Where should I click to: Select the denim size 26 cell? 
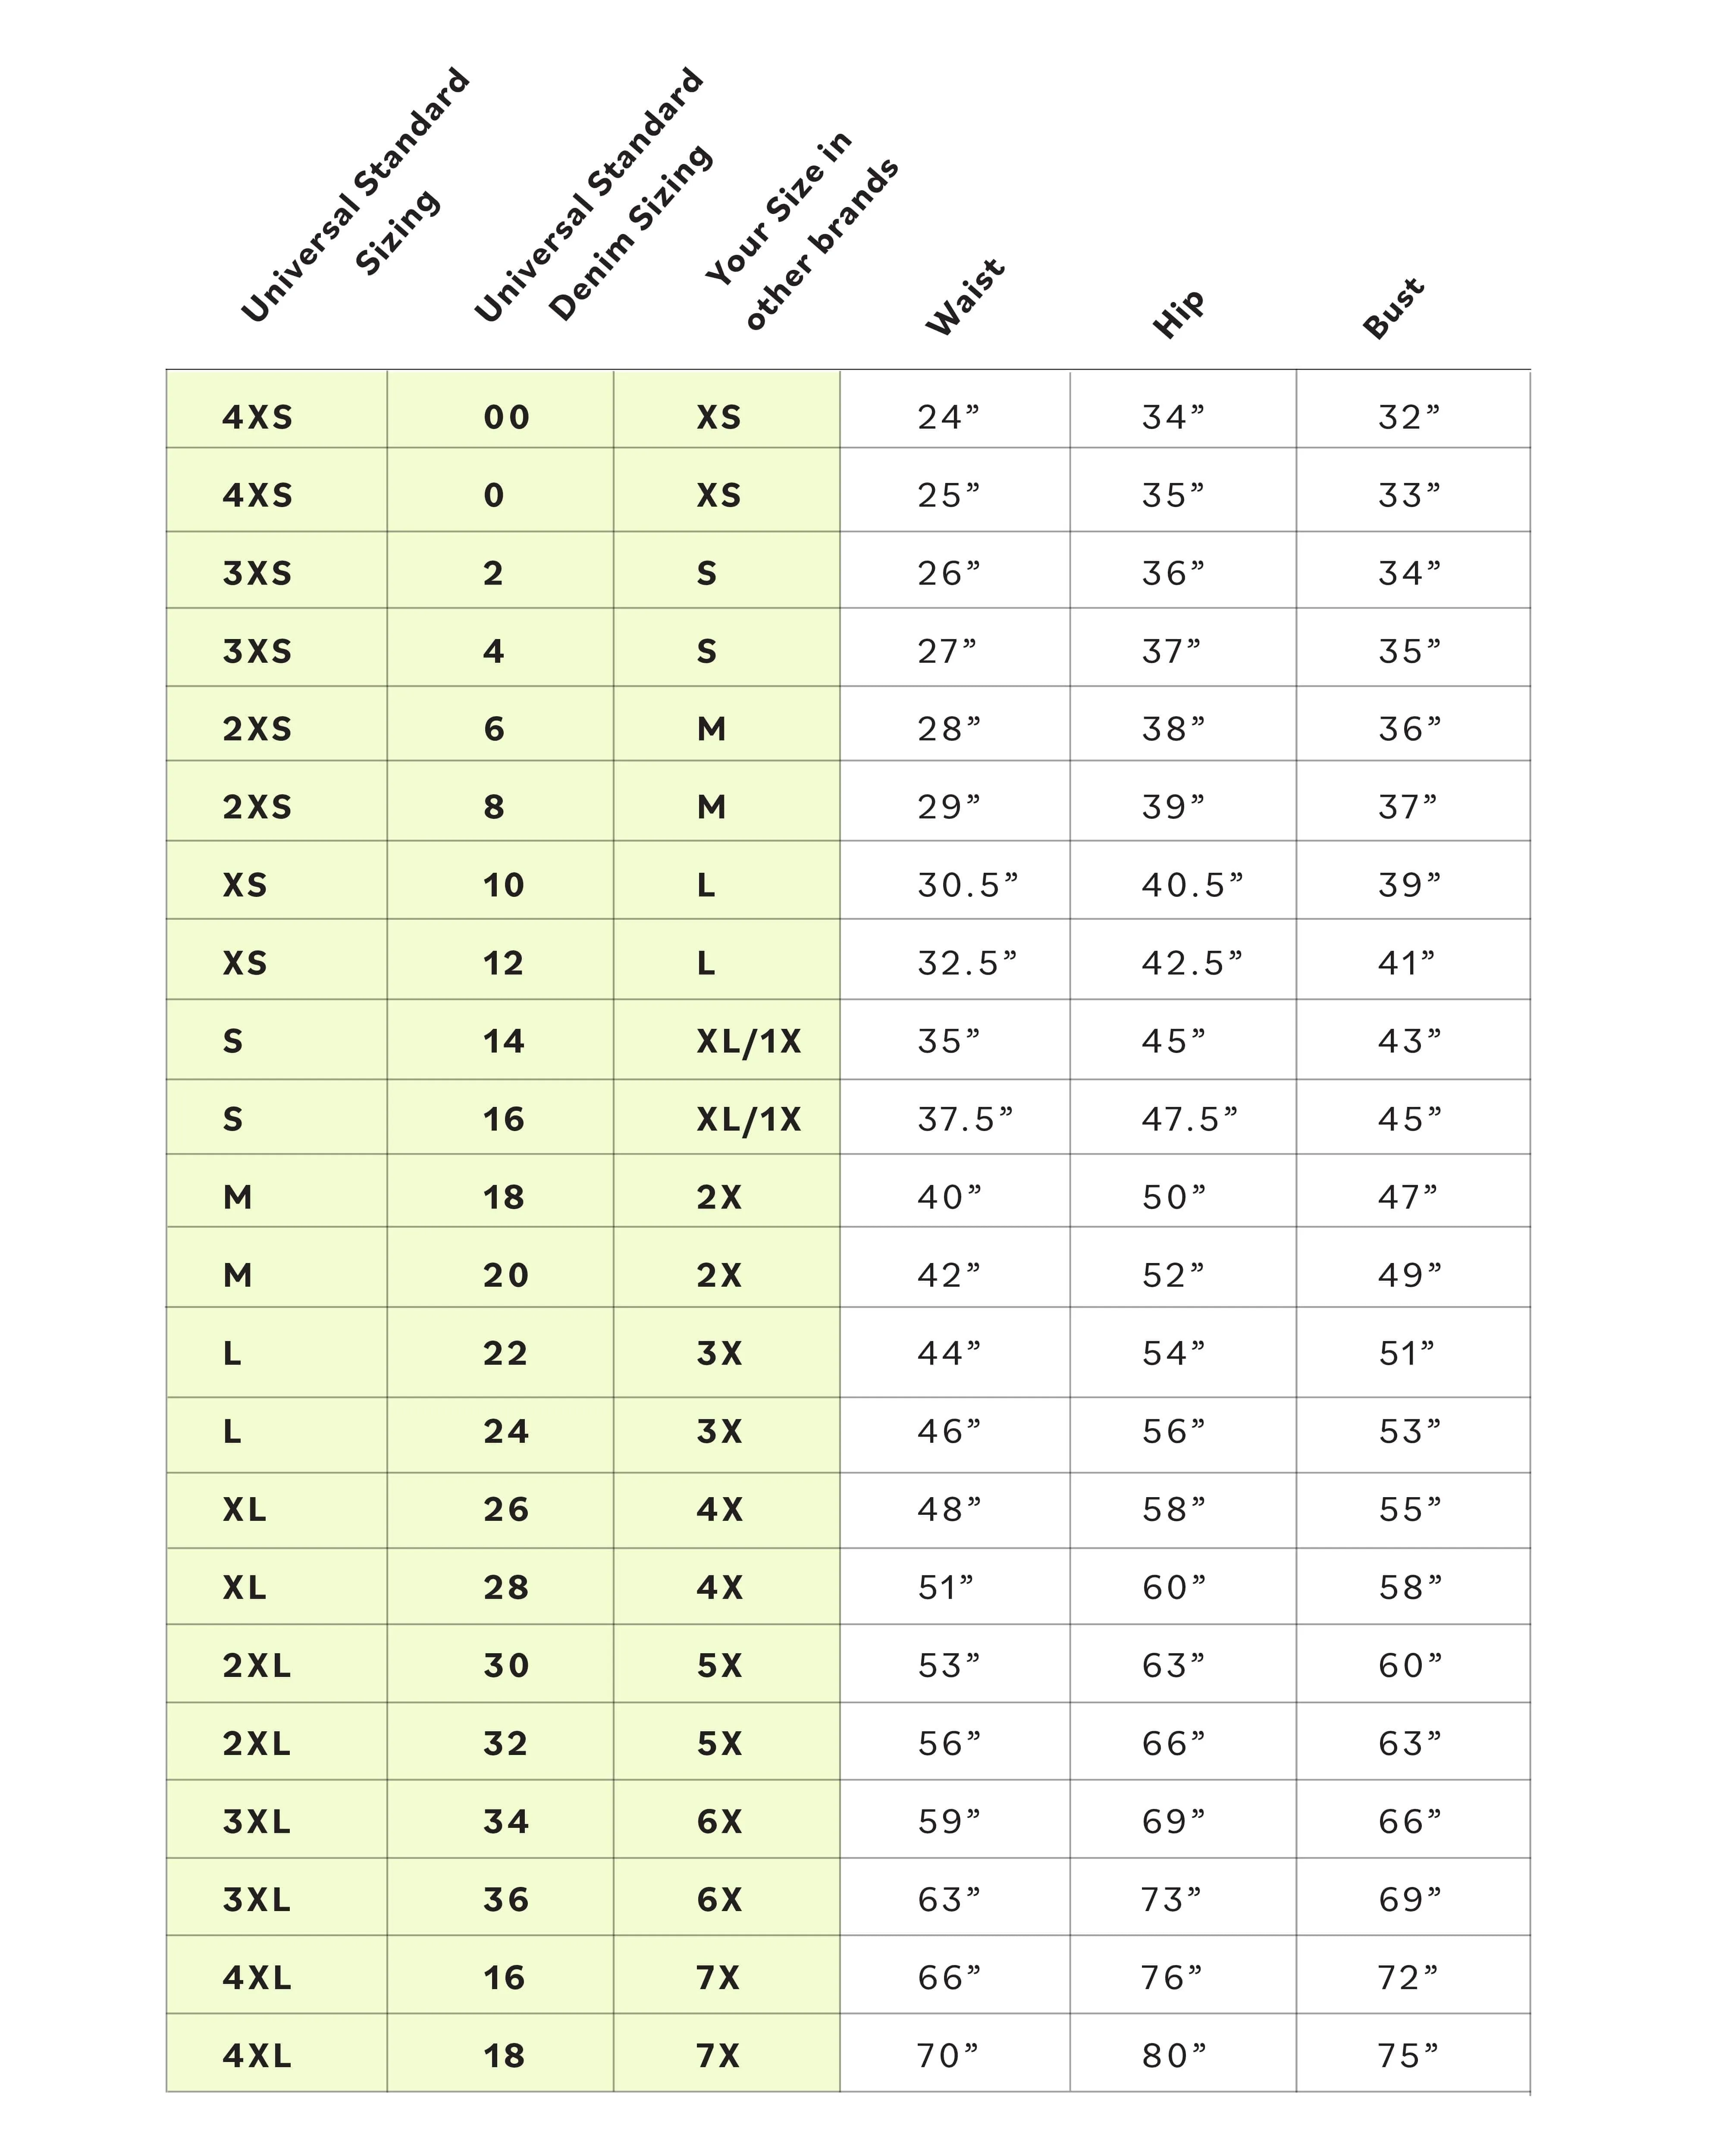506,1509
